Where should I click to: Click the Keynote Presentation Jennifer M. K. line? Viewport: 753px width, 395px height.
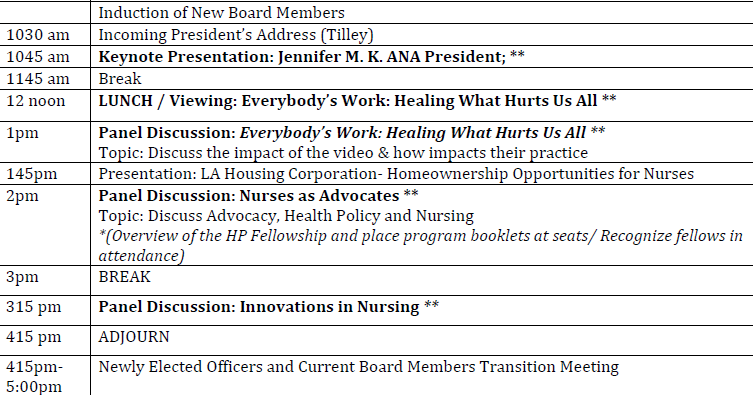point(311,57)
